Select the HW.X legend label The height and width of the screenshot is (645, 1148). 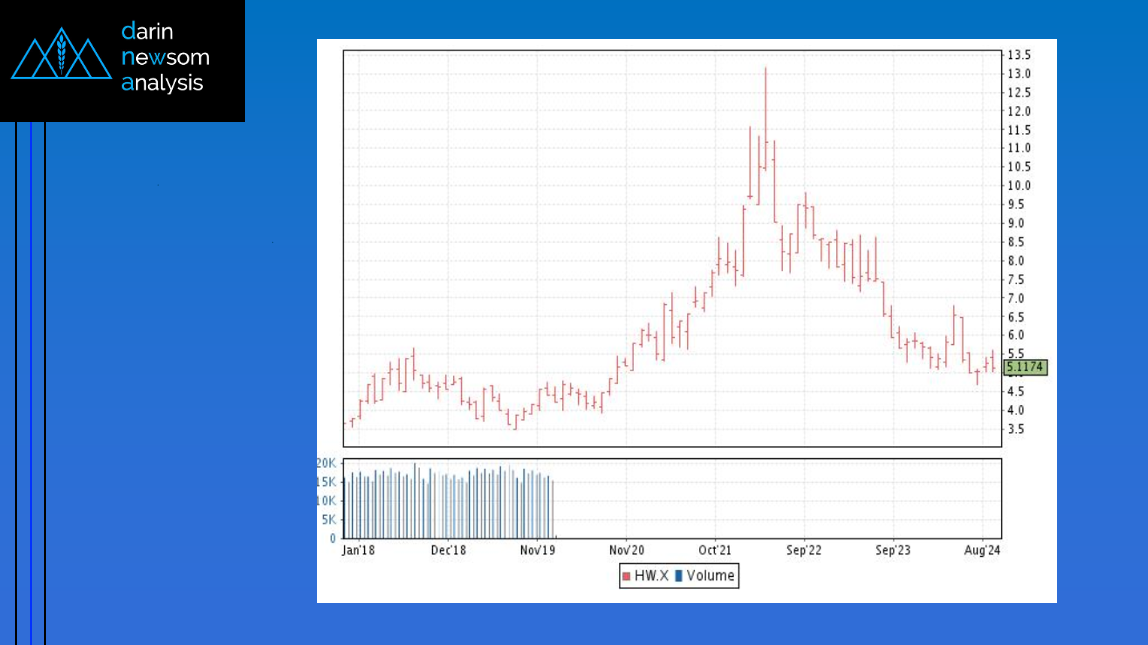pyautogui.click(x=651, y=576)
